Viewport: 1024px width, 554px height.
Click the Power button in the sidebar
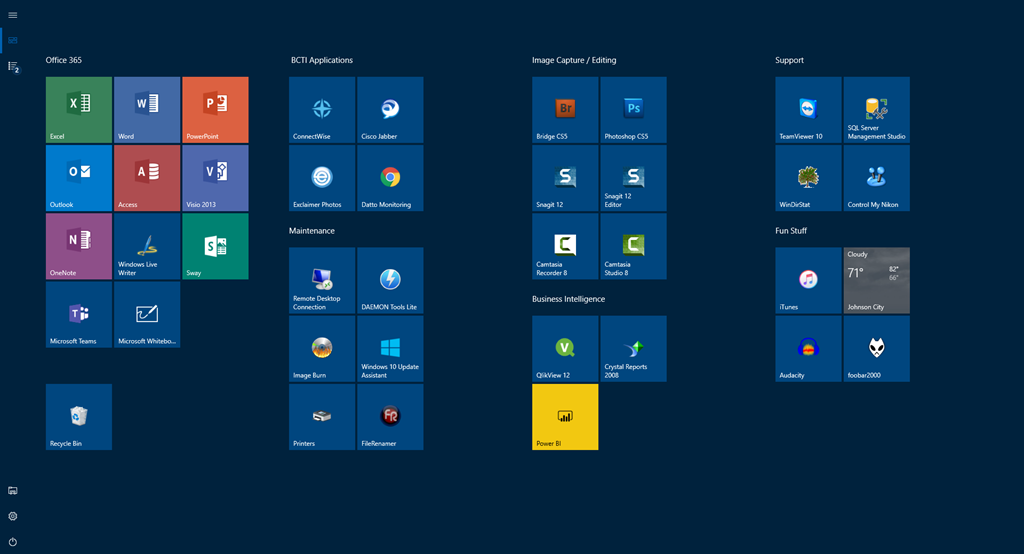13,542
